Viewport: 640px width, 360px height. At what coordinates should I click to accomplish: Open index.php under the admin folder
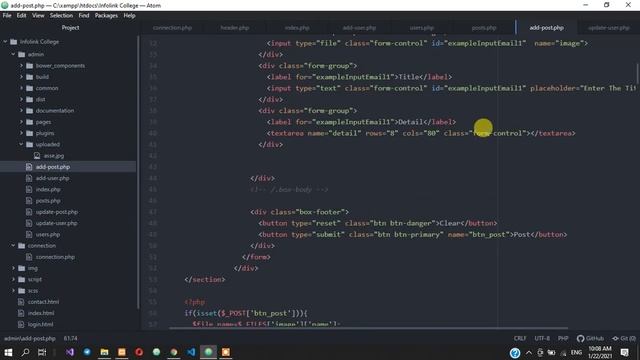click(48, 189)
